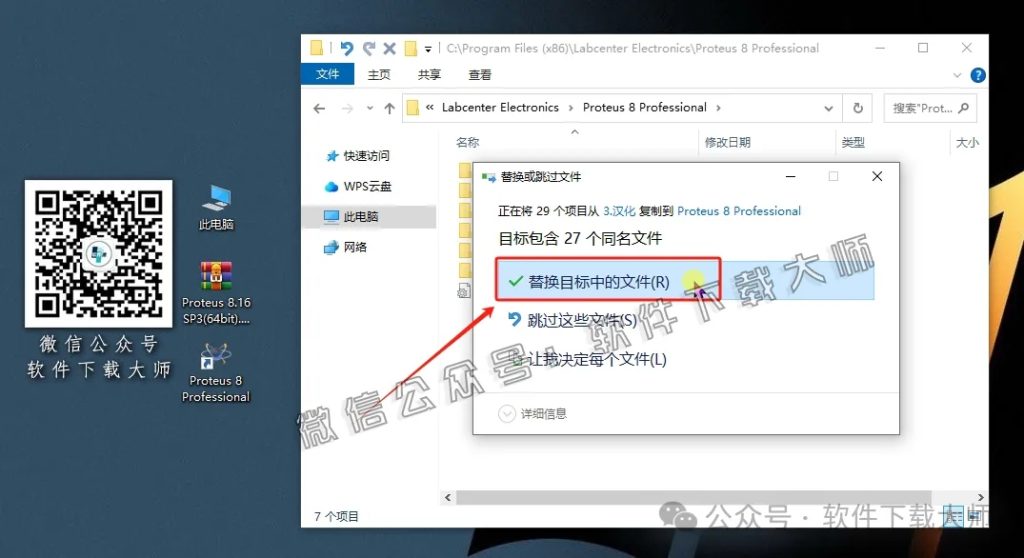Refresh the folder view
The width and height of the screenshot is (1024, 558).
[858, 108]
